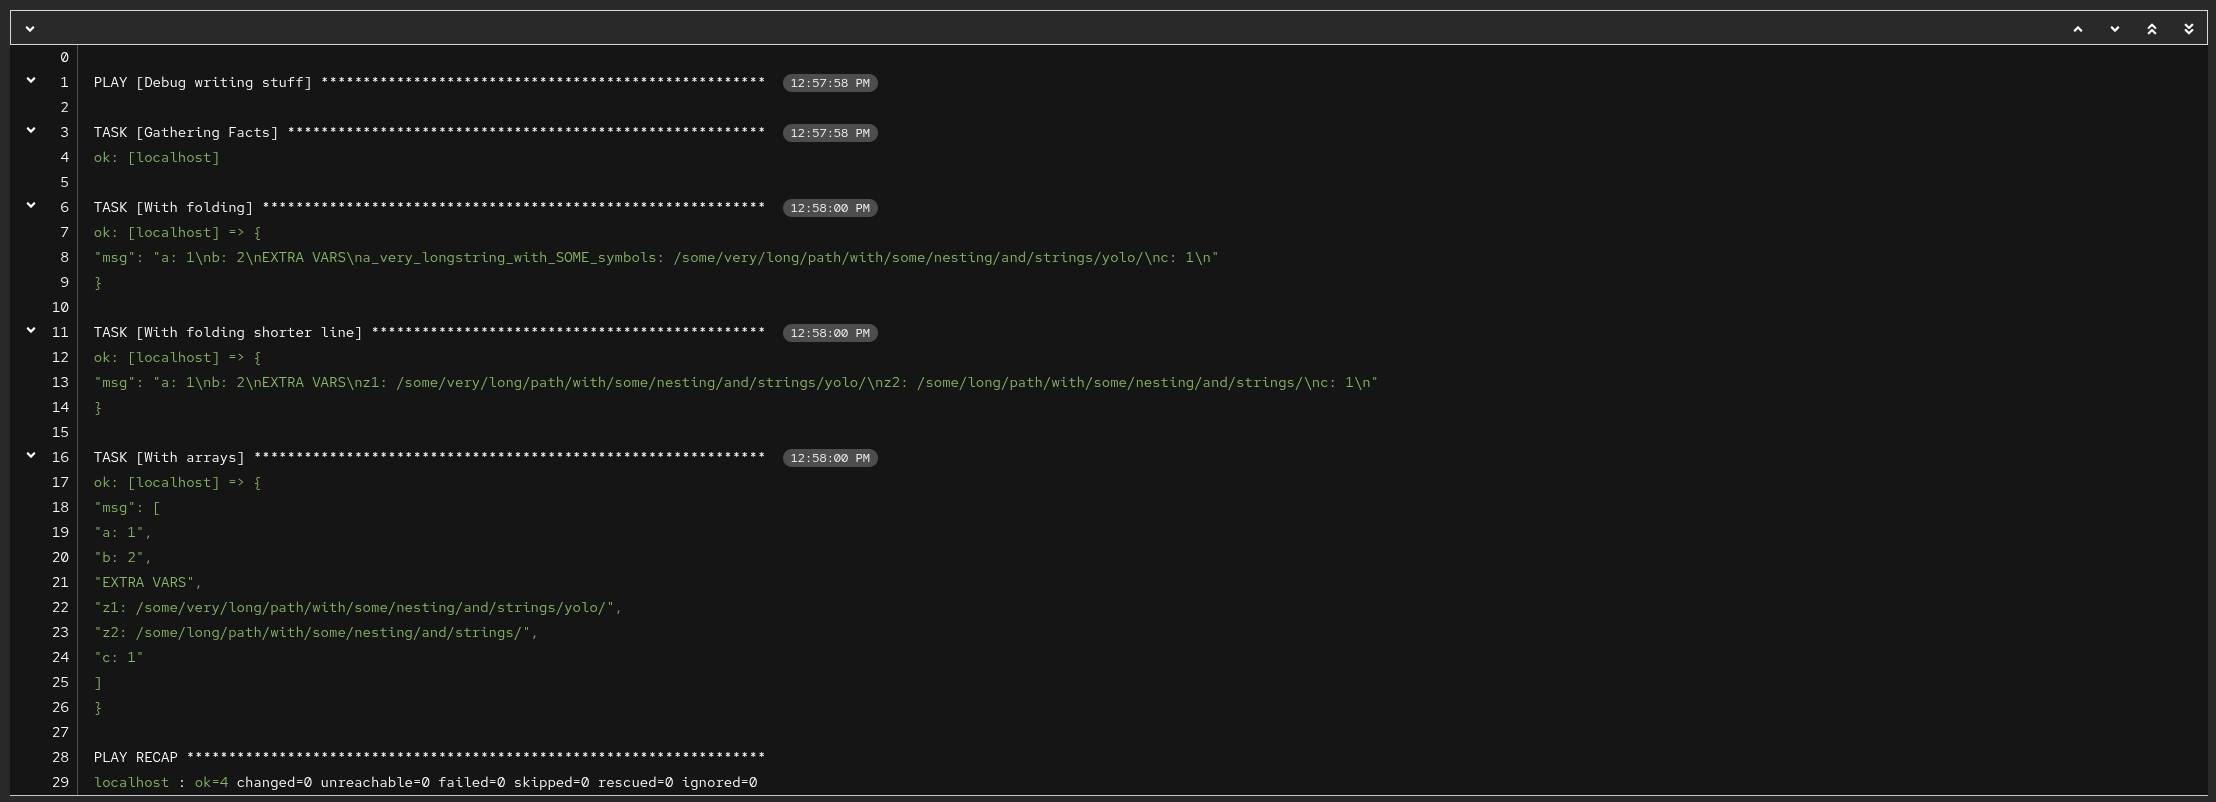Click the Gathering Facts timestamp badge
Screen dimensions: 2216x802
click(x=830, y=133)
